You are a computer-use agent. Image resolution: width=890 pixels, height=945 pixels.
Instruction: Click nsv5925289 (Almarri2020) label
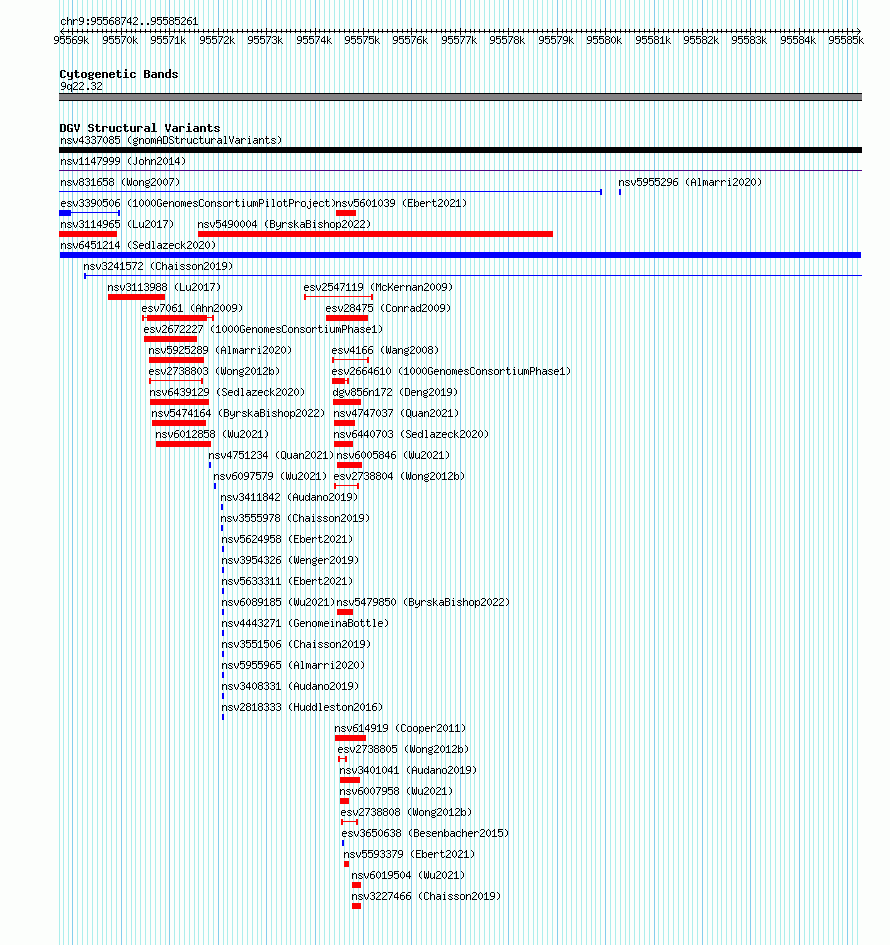220,351
